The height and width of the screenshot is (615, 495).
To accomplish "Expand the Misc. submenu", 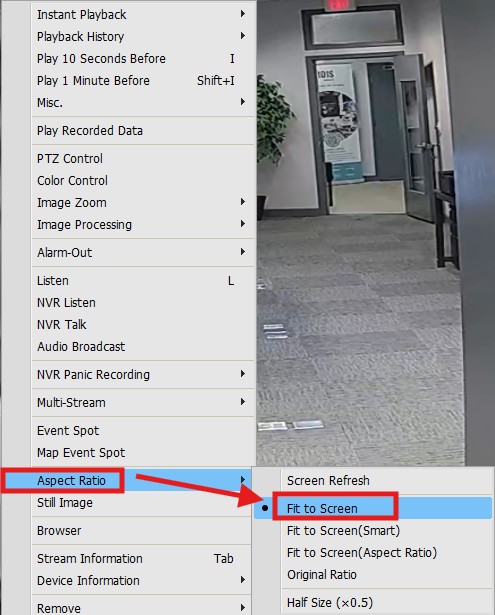I will pyautogui.click(x=143, y=102).
